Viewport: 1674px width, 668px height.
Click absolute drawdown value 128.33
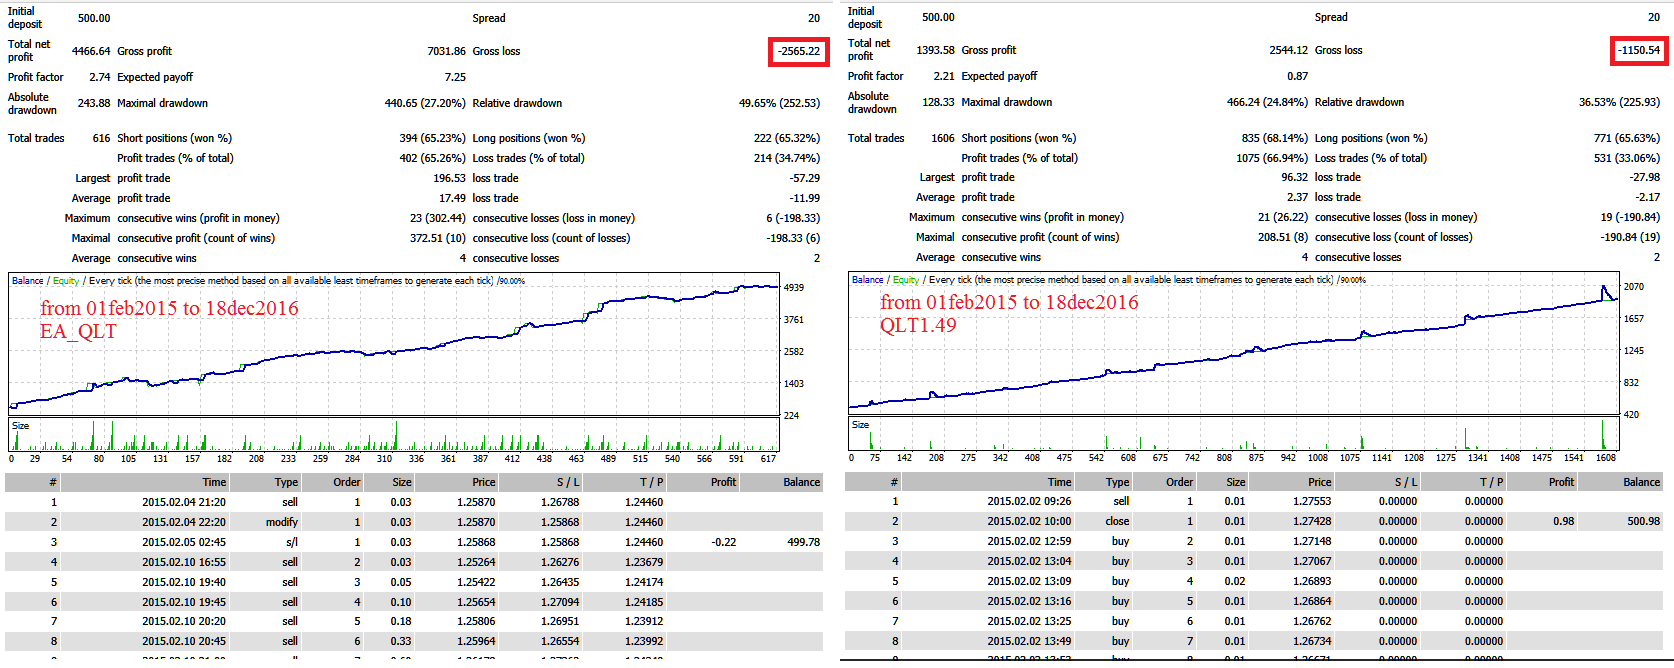[938, 102]
